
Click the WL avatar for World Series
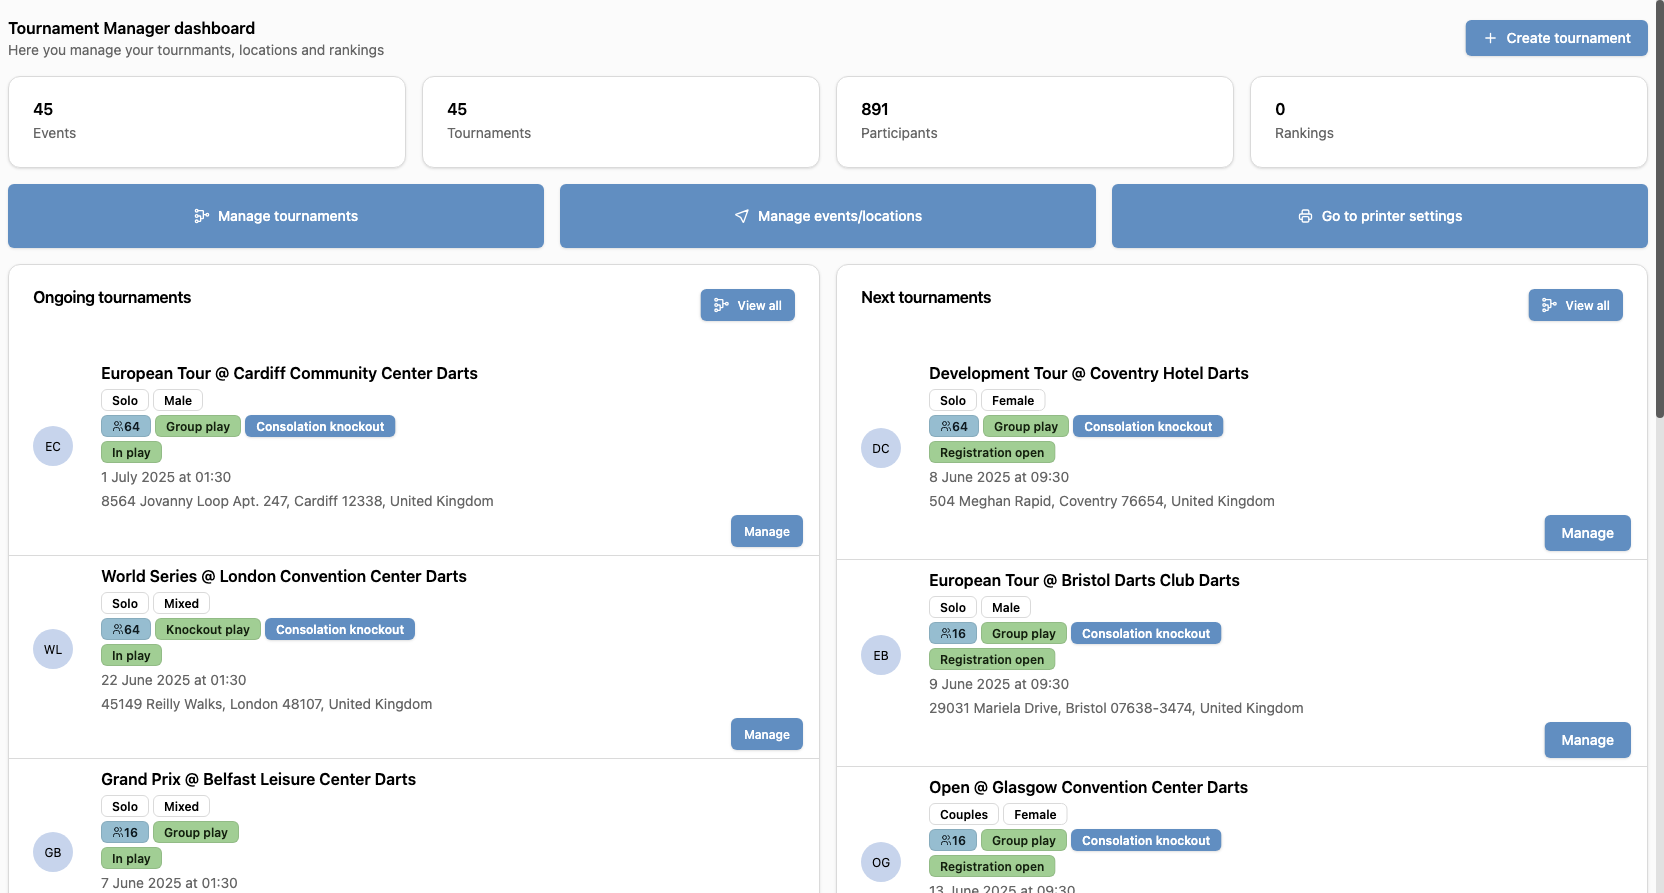pyautogui.click(x=53, y=649)
